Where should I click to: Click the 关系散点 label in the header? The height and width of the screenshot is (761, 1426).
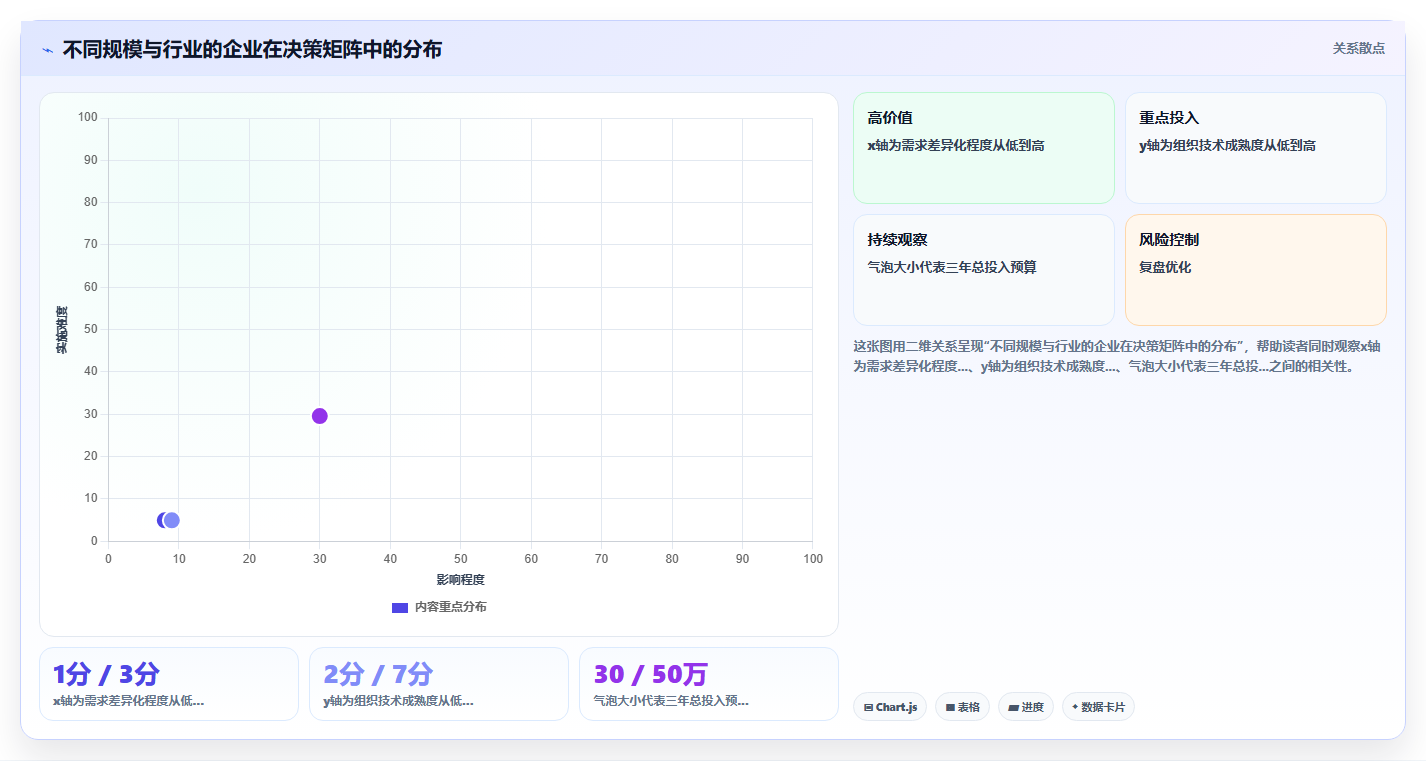pyautogui.click(x=1359, y=48)
